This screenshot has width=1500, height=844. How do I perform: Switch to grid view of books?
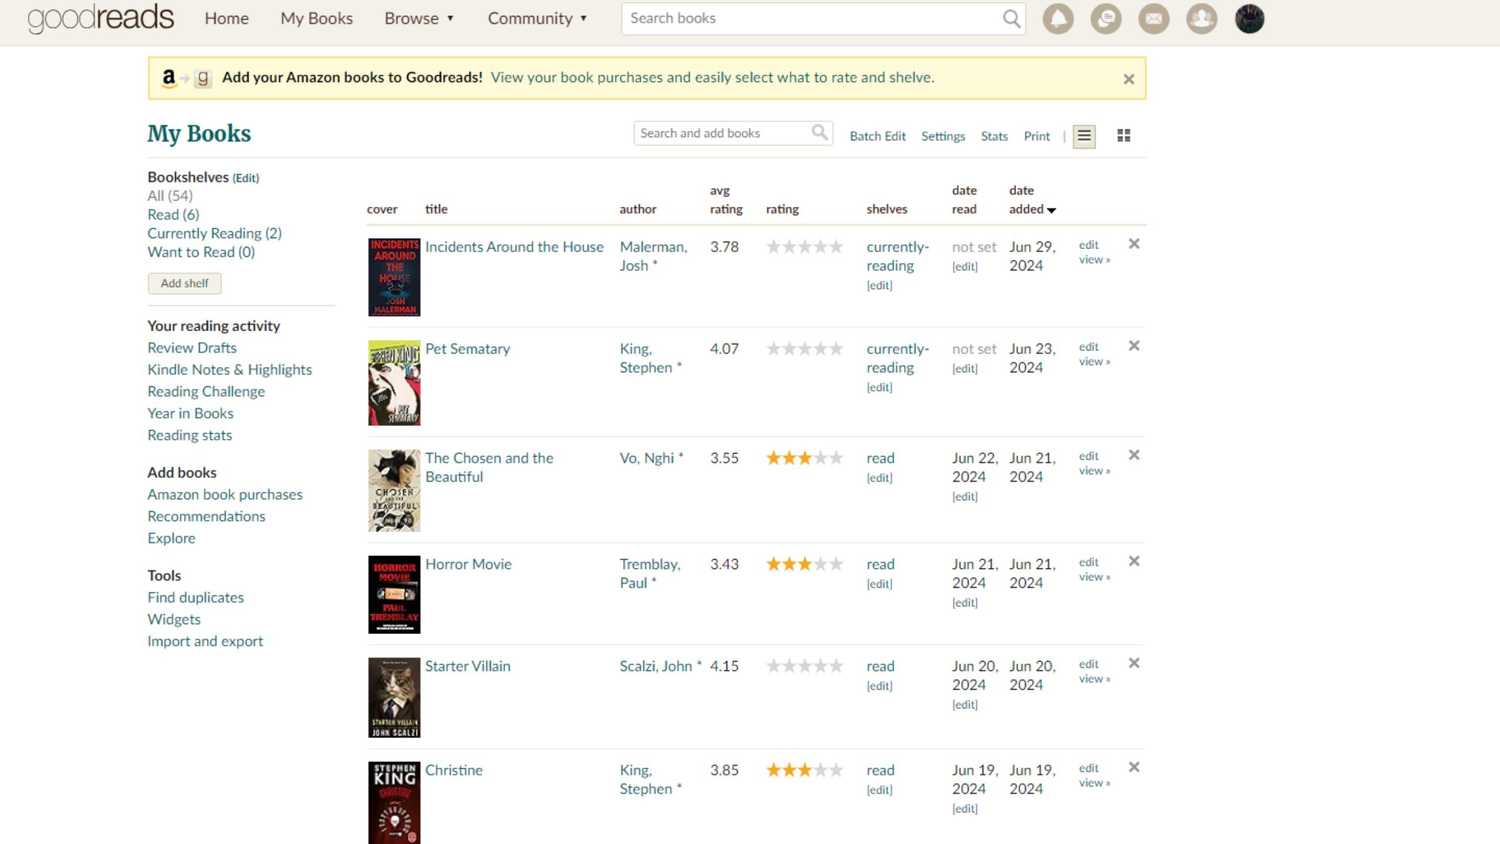pos(1123,135)
